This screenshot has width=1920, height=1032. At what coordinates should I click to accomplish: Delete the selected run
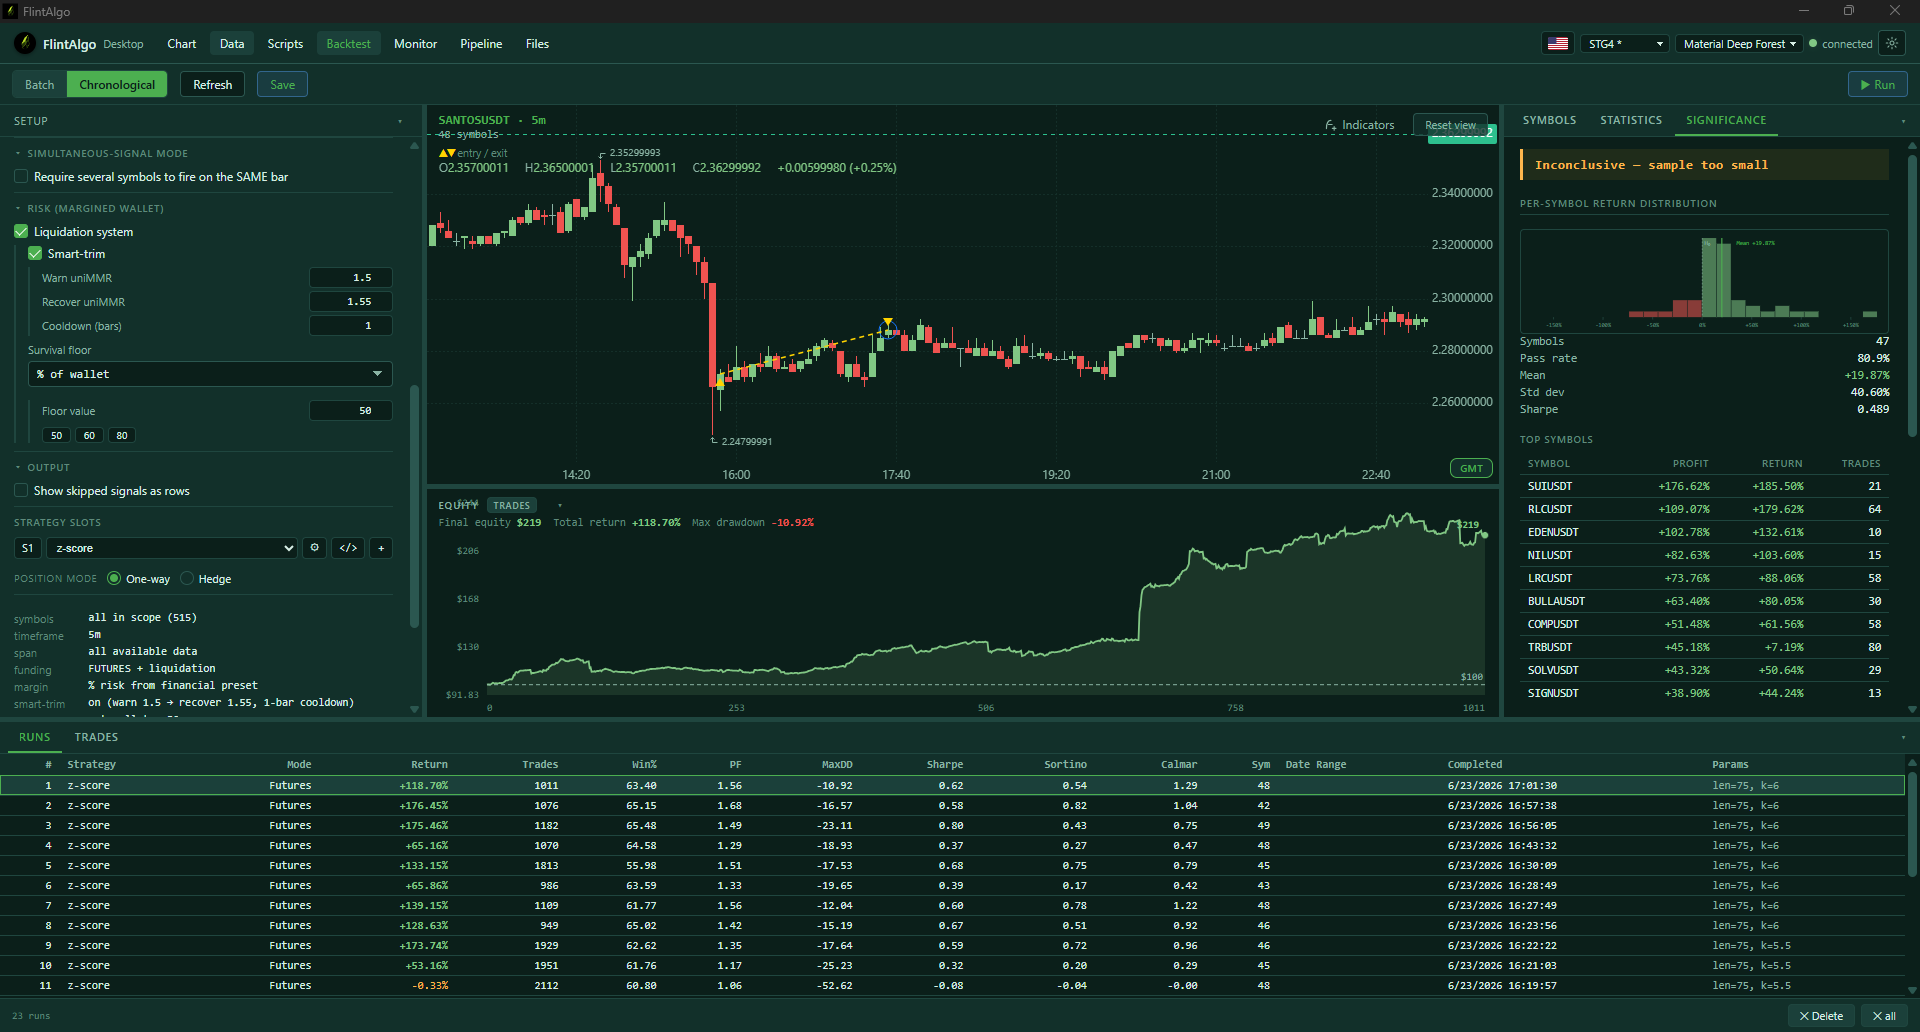click(x=1821, y=1016)
